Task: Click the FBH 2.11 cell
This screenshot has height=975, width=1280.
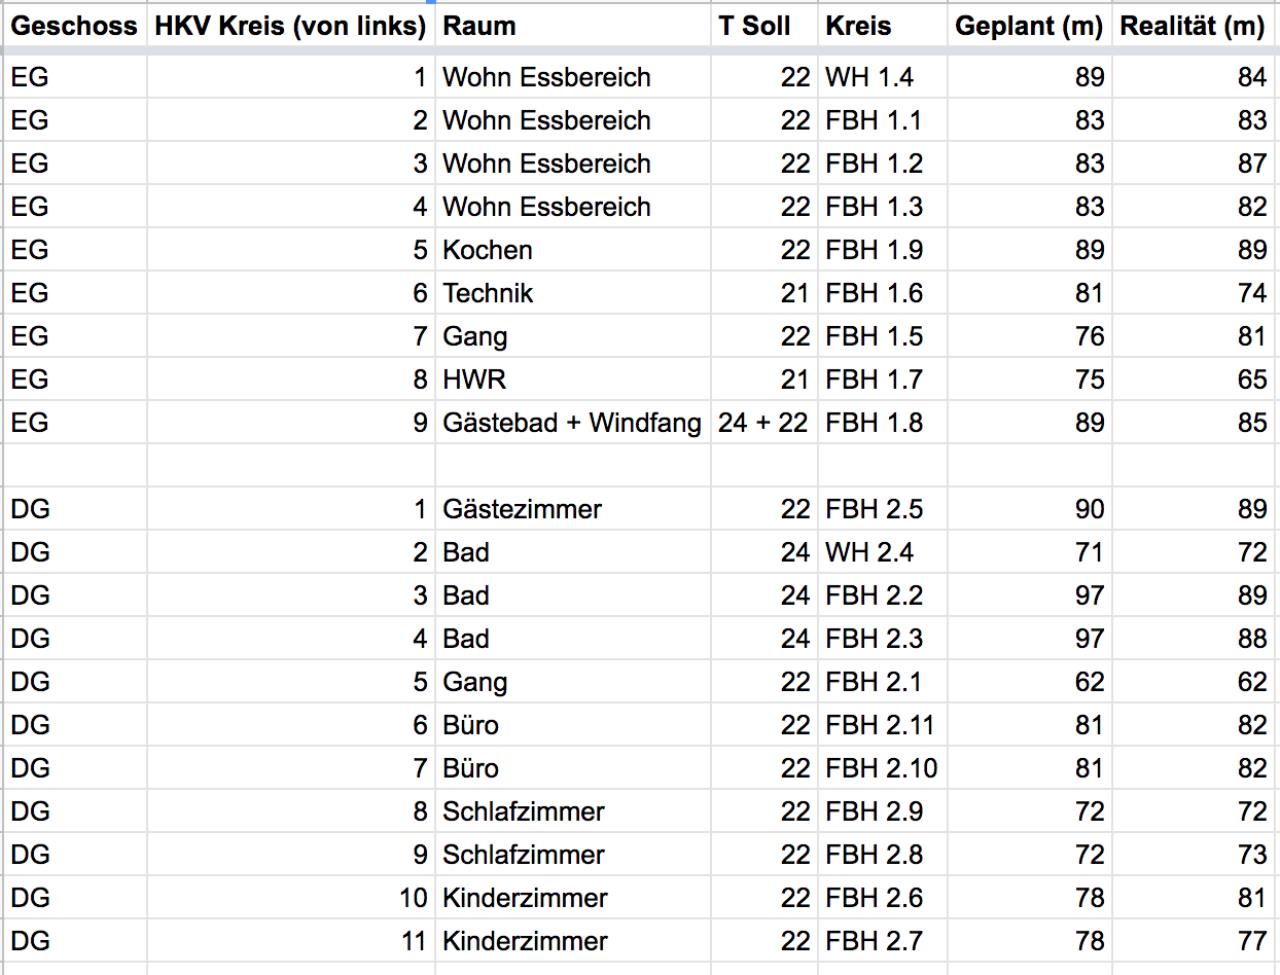Action: click(x=883, y=724)
